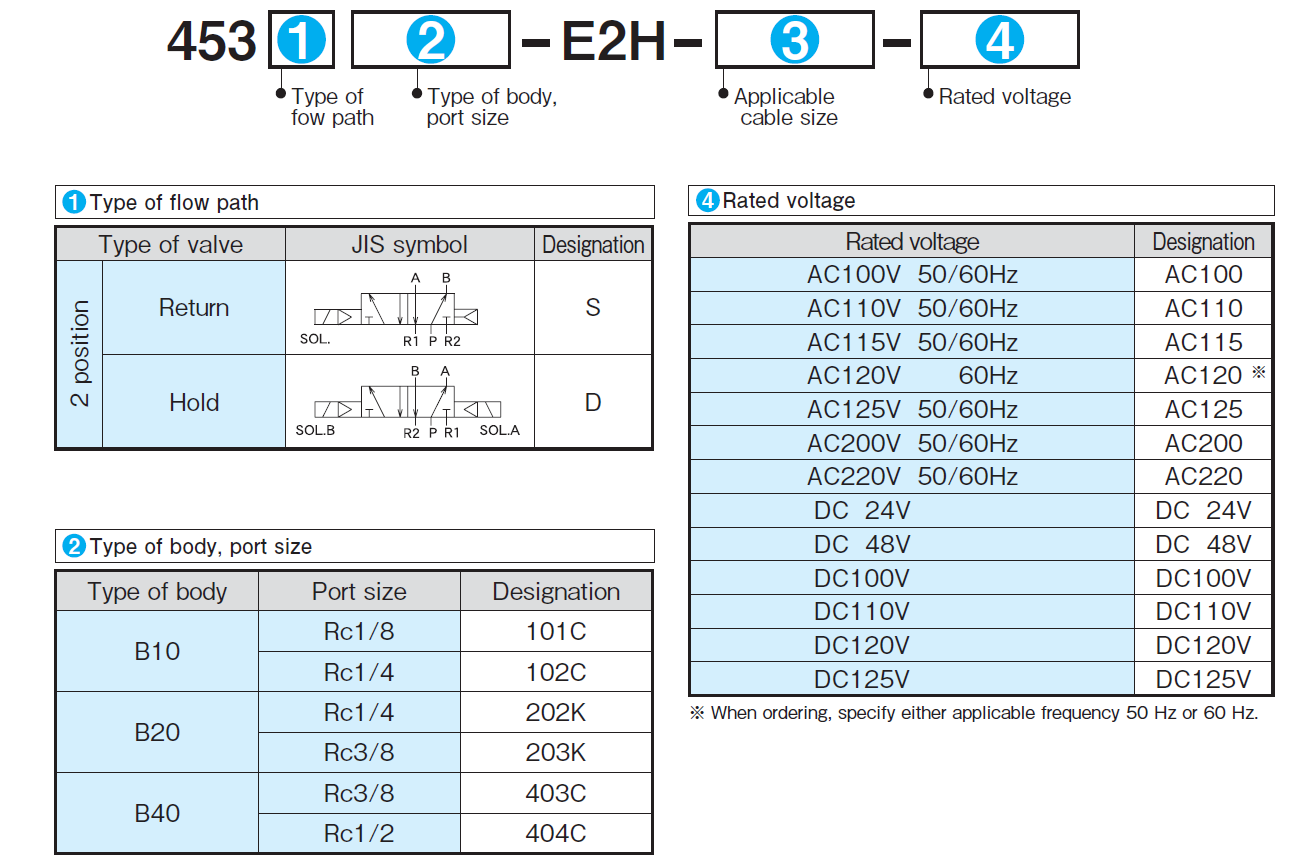Click 'DC 48V' in the Rated voltage column
The image size is (1311, 863).
click(912, 545)
